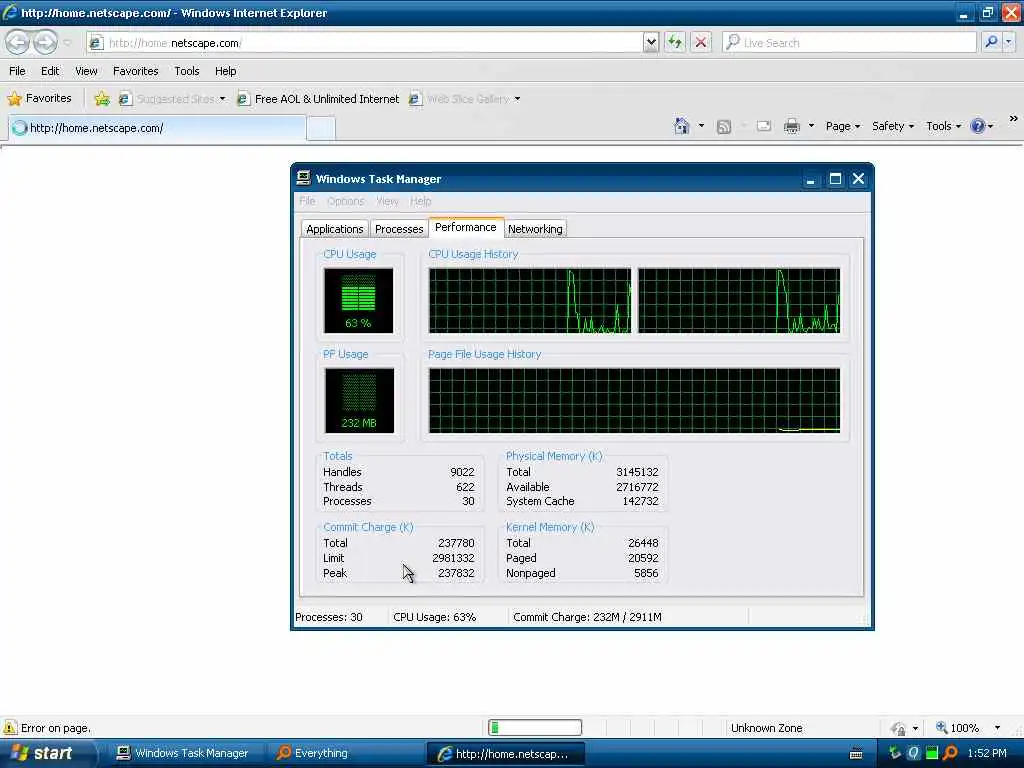Click the Print icon
Image resolution: width=1024 pixels, height=768 pixels.
[792, 126]
